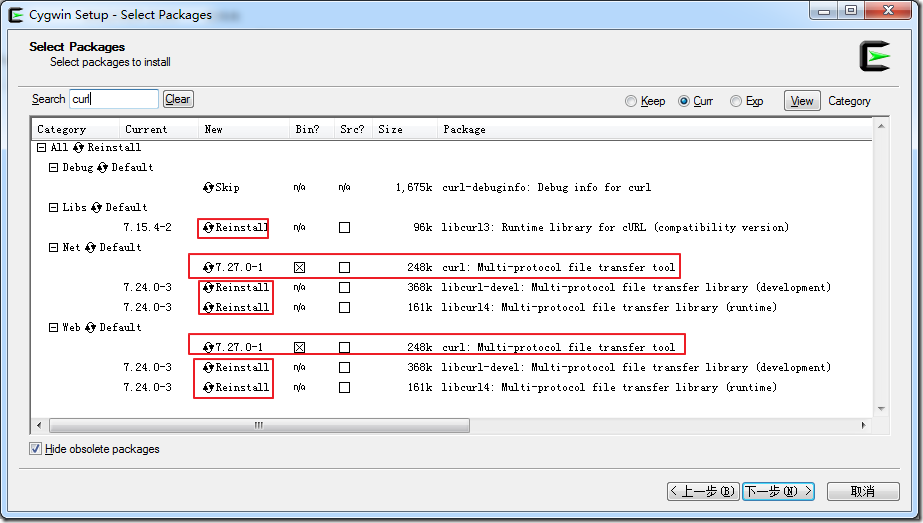The image size is (923, 523).
Task: Click the cycle icon beside Net Default
Action: 90,247
